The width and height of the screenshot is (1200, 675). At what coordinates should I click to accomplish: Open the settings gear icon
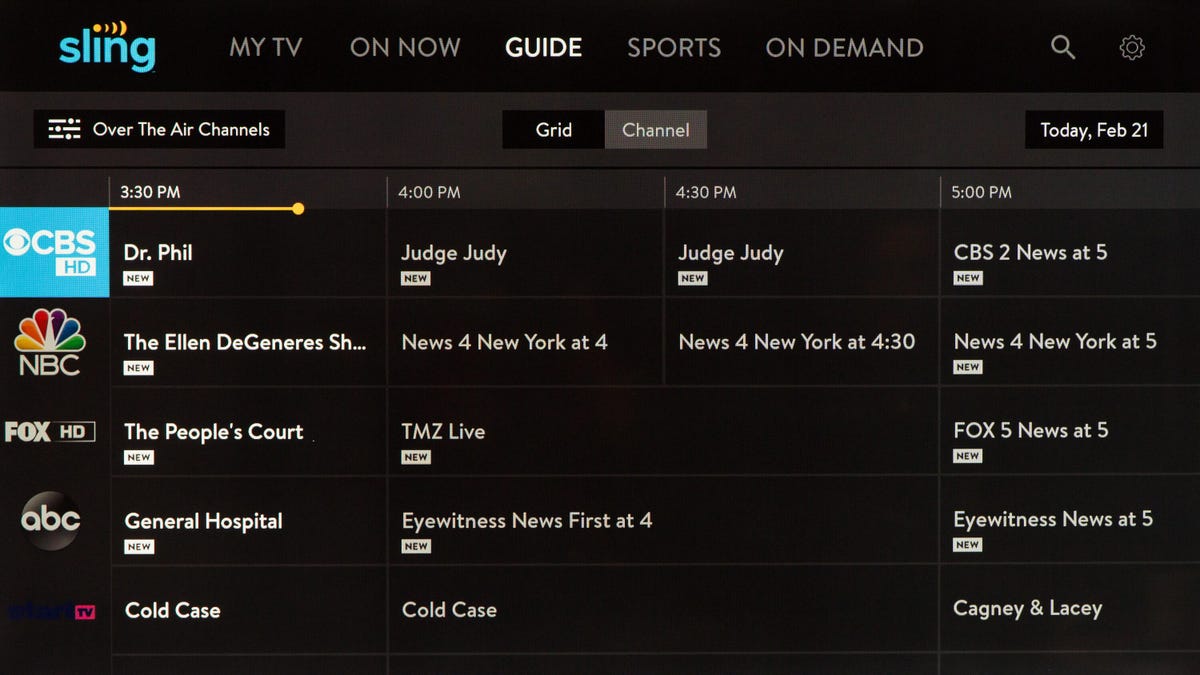(x=1132, y=47)
